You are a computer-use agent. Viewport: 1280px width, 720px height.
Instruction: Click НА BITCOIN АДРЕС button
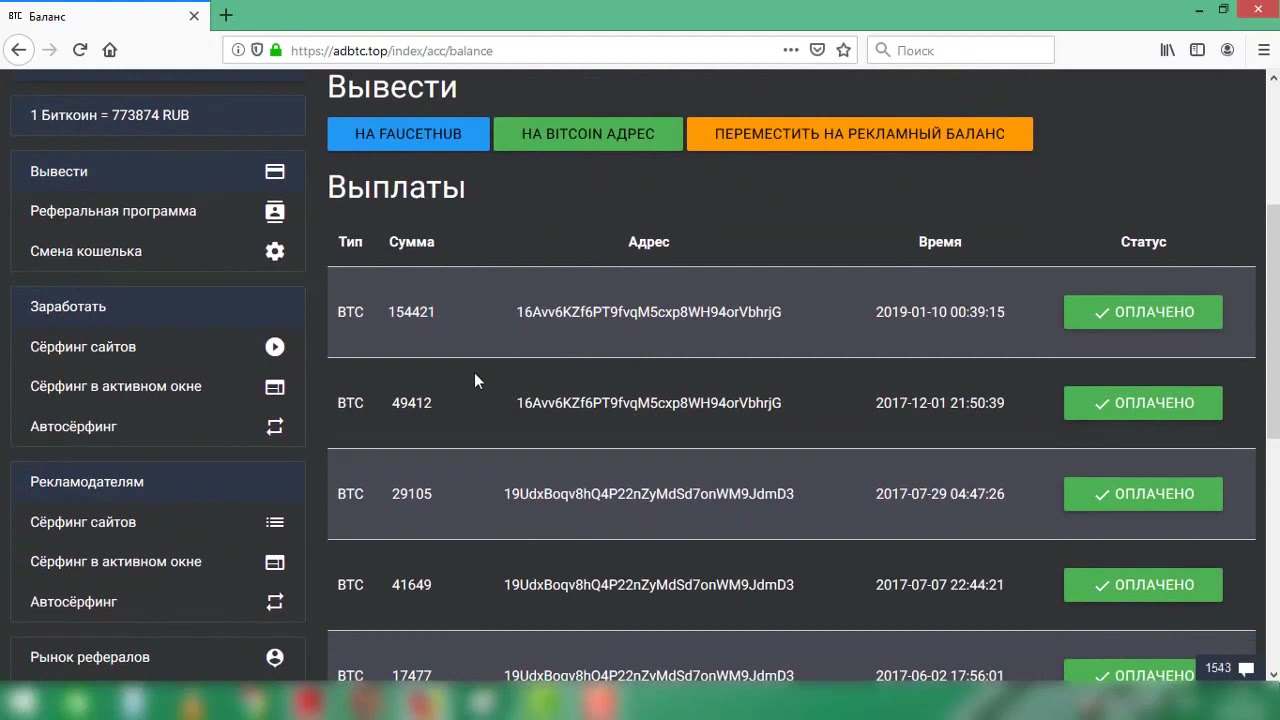pyautogui.click(x=588, y=134)
